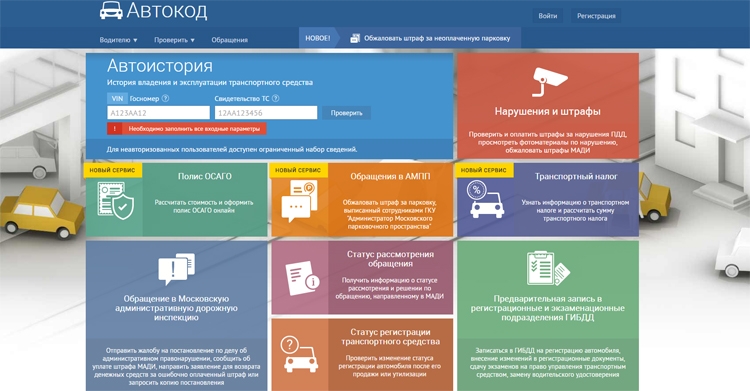Click the Проверить button in the Автоистория form
This screenshot has width=750, height=391.
[346, 113]
